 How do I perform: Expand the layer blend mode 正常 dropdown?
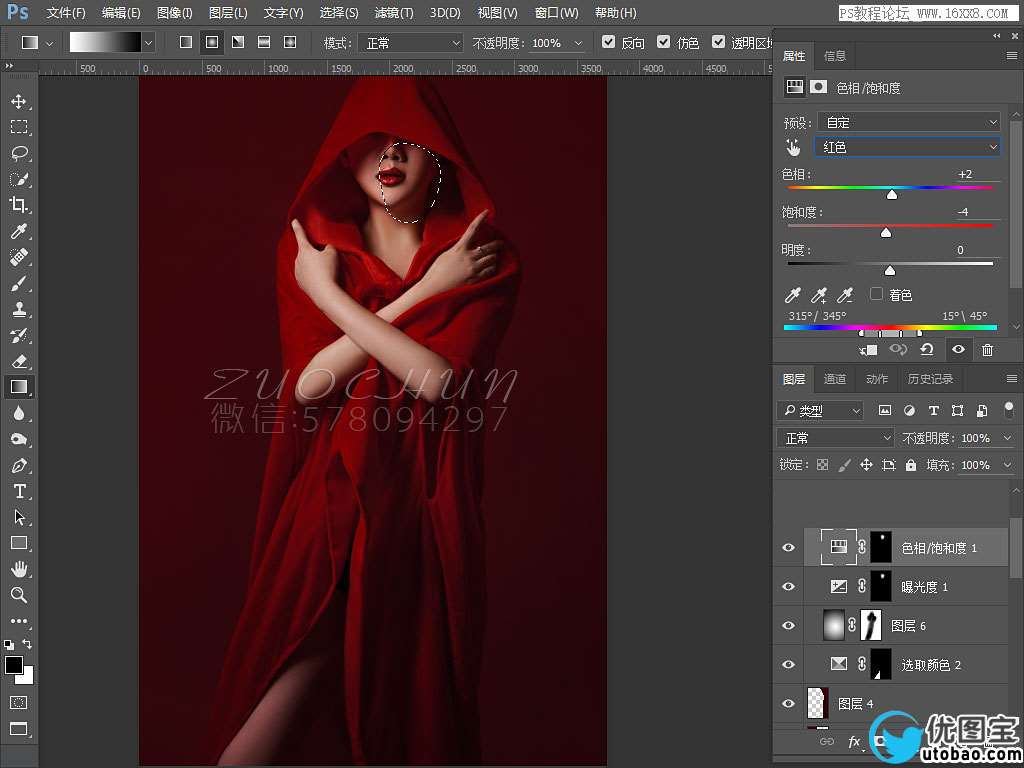click(x=836, y=438)
